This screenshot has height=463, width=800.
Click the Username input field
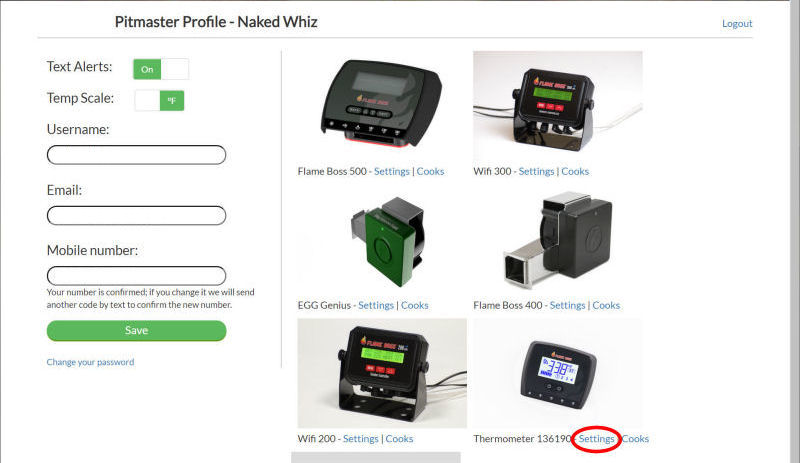[x=136, y=155]
